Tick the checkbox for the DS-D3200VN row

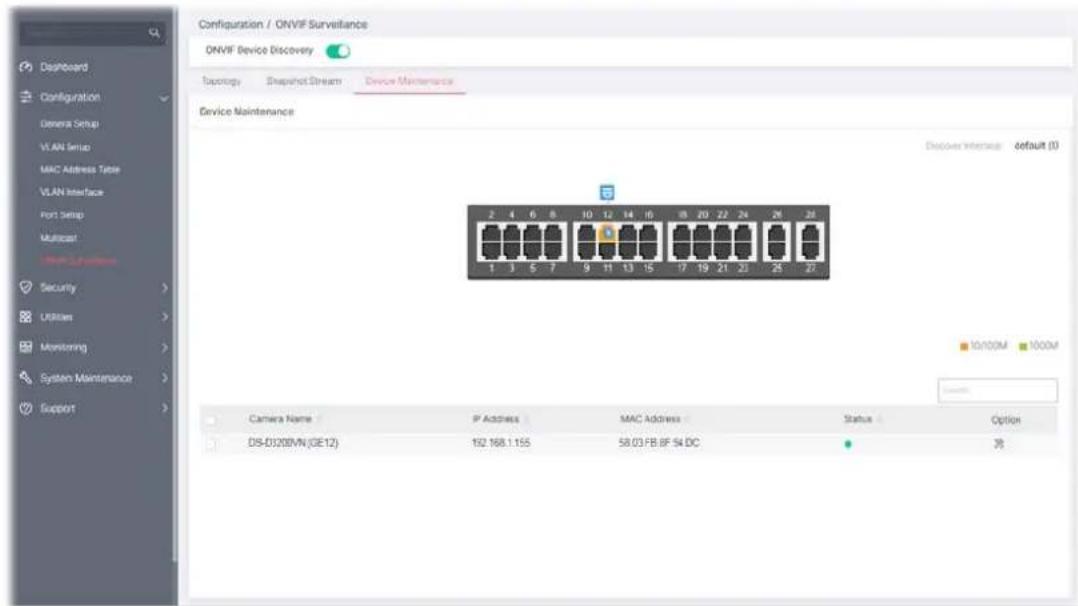(212, 444)
